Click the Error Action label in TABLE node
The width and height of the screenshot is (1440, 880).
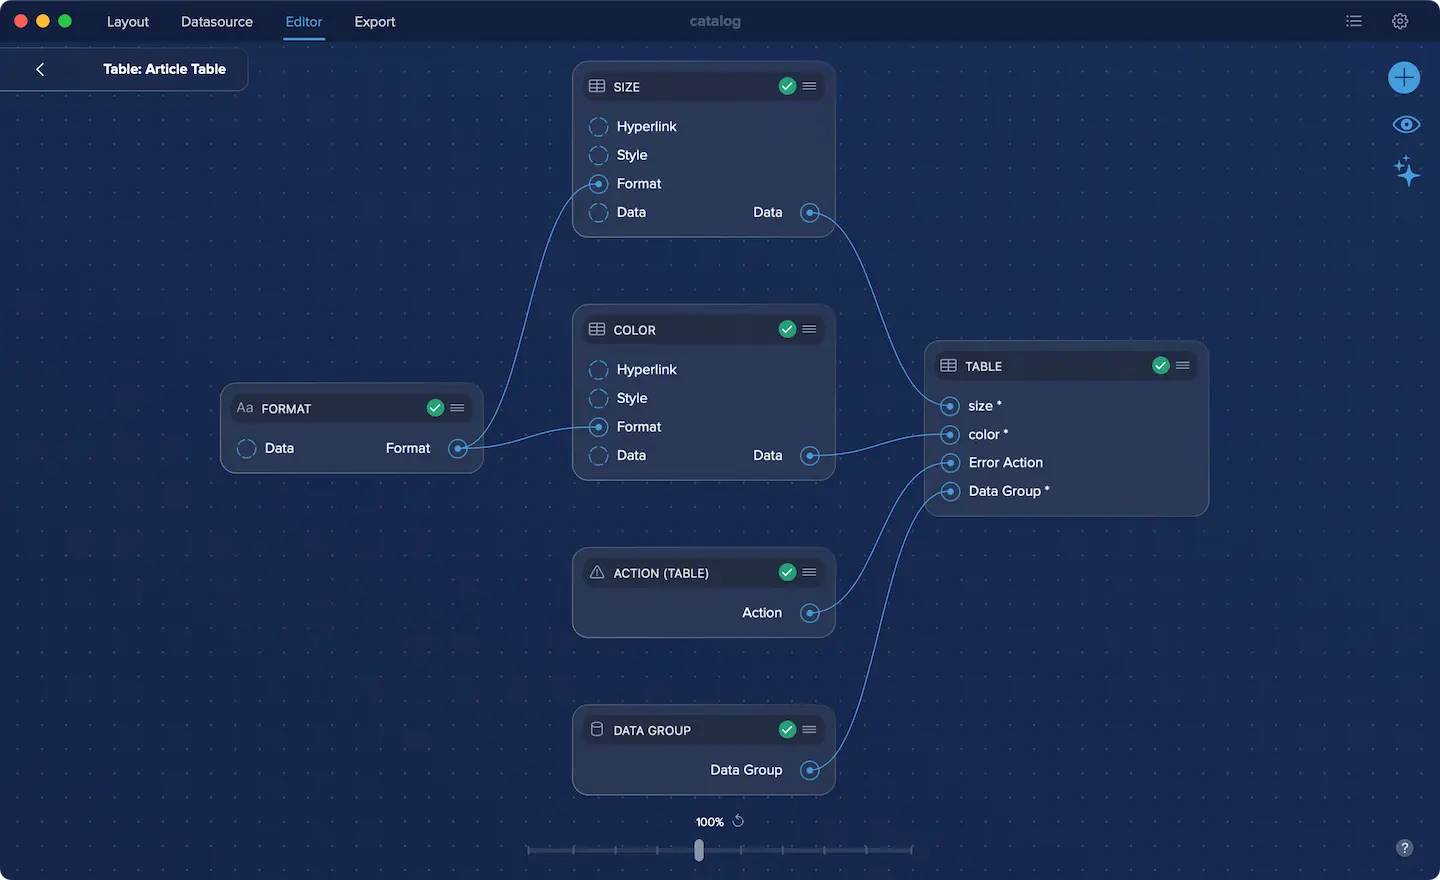click(1006, 462)
